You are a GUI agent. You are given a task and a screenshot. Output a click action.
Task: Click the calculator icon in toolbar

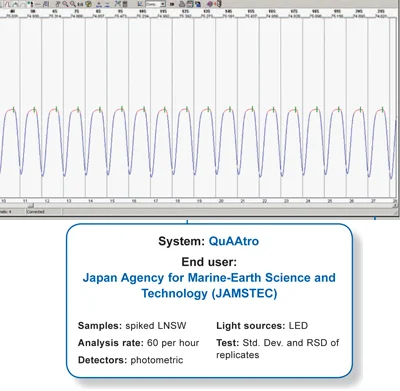[x=125, y=4]
